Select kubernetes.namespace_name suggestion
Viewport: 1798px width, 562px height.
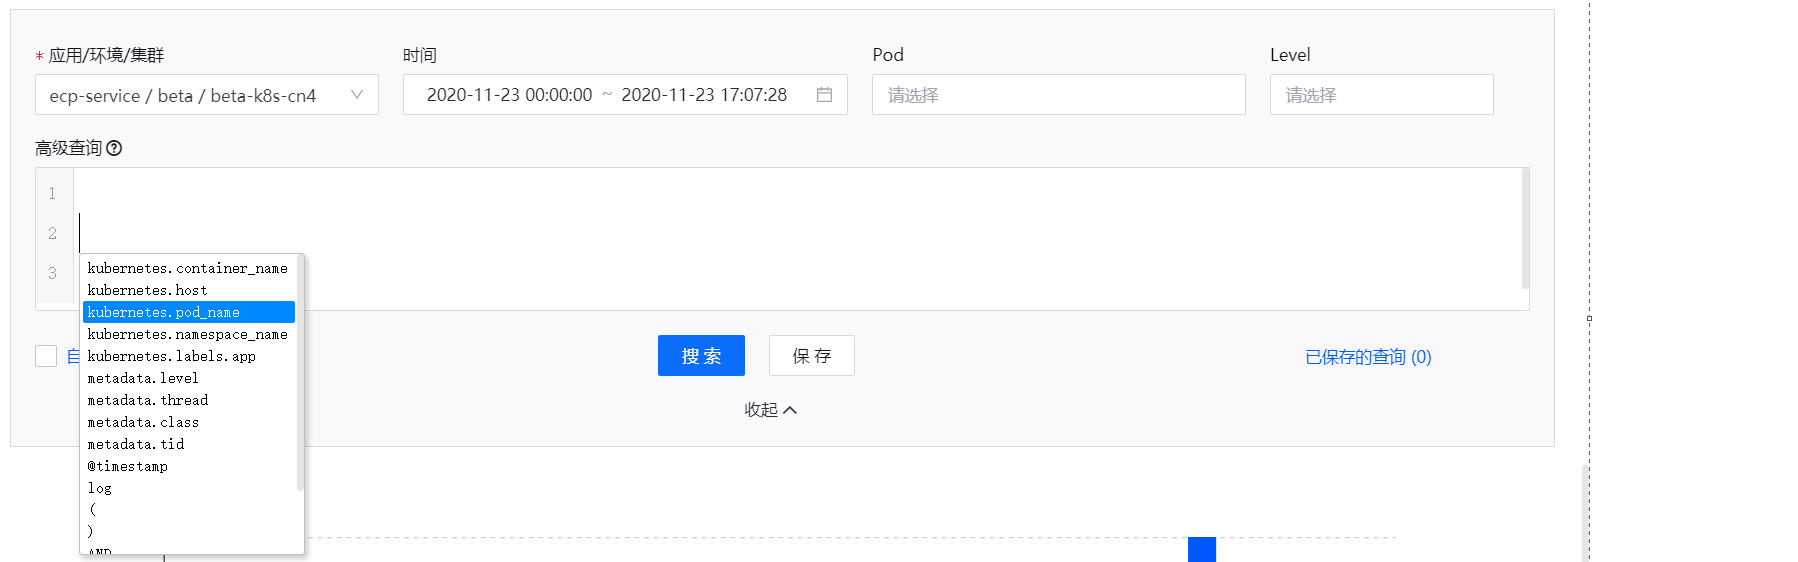coord(187,334)
